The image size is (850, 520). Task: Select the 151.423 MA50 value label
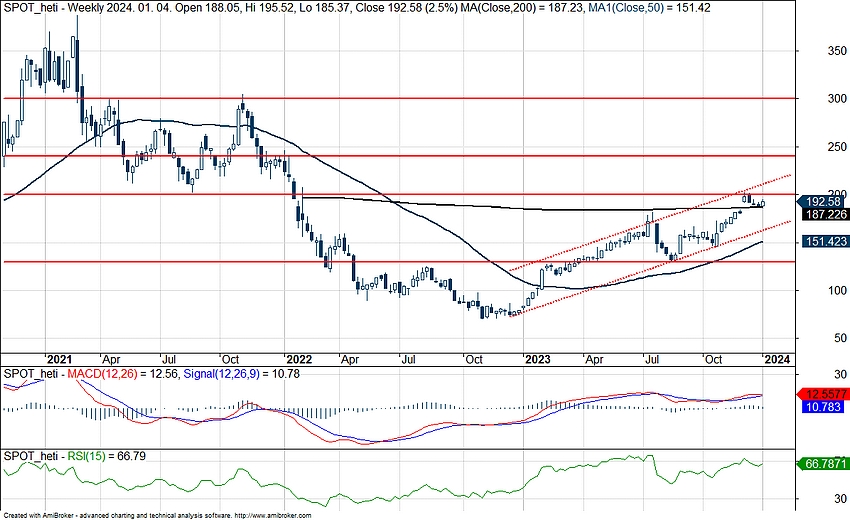[826, 242]
